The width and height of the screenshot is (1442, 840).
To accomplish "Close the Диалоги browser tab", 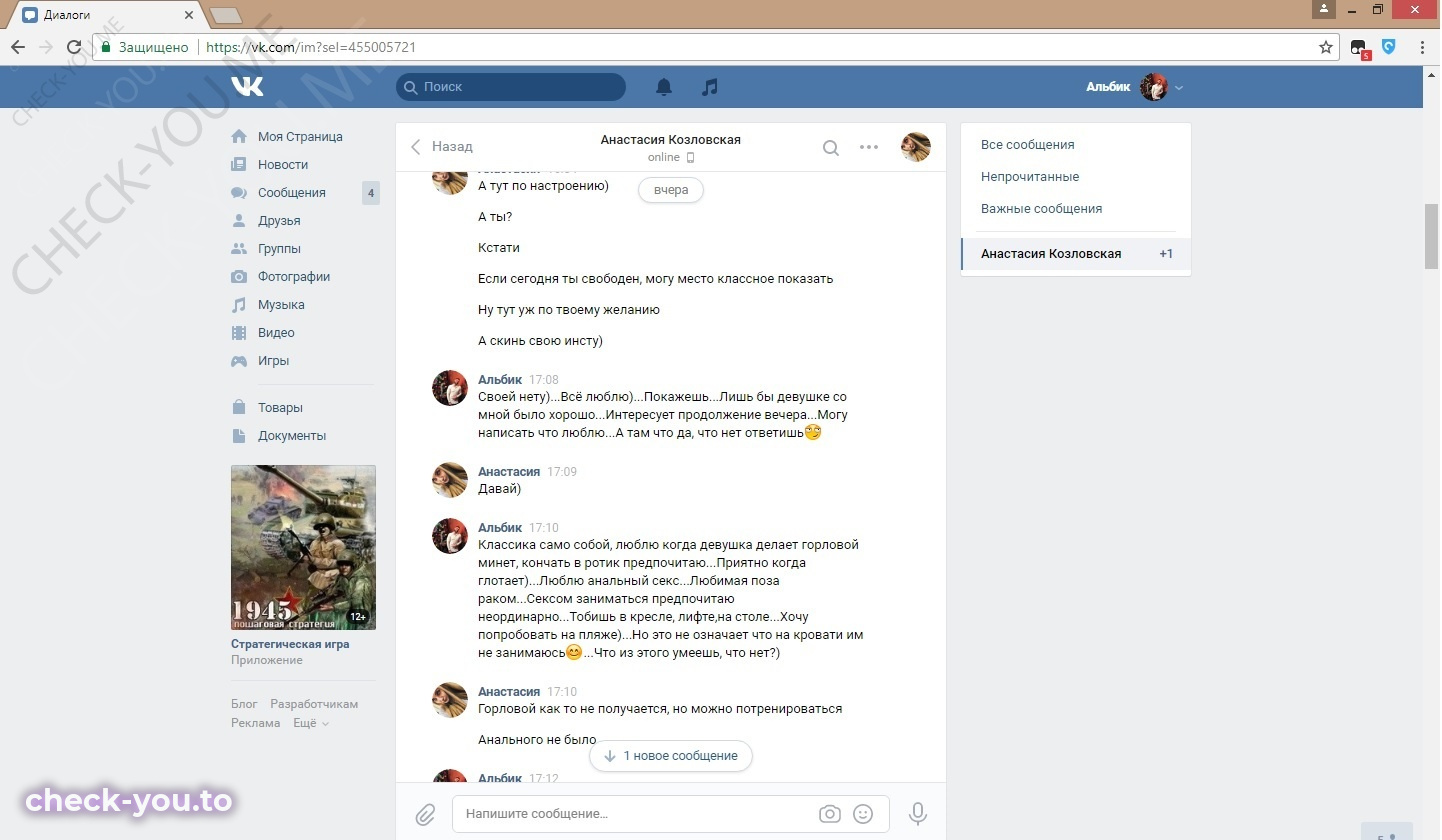I will coord(190,15).
